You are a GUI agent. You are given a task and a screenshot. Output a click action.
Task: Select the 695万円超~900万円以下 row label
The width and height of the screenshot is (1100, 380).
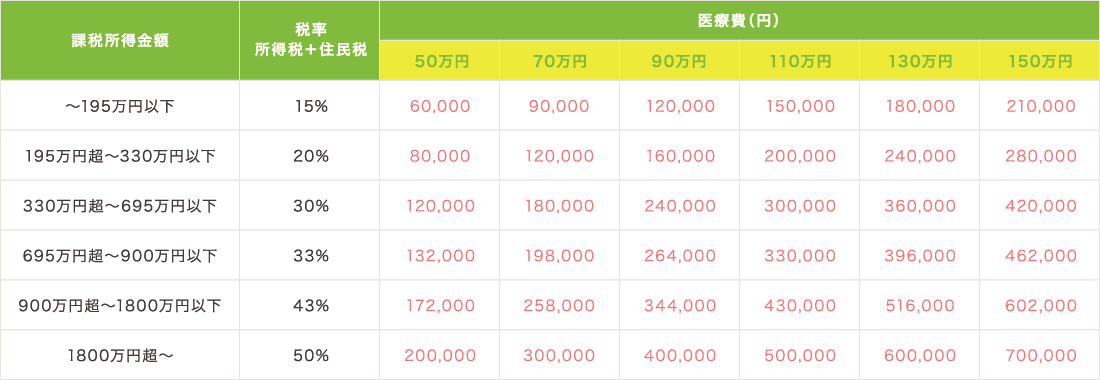119,255
